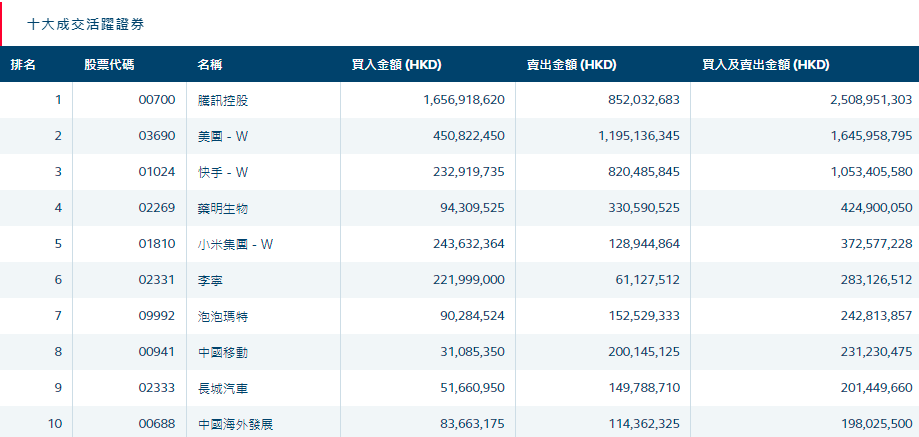Click sell amount 114,362,325
Image resolution: width=919 pixels, height=437 pixels.
click(643, 424)
